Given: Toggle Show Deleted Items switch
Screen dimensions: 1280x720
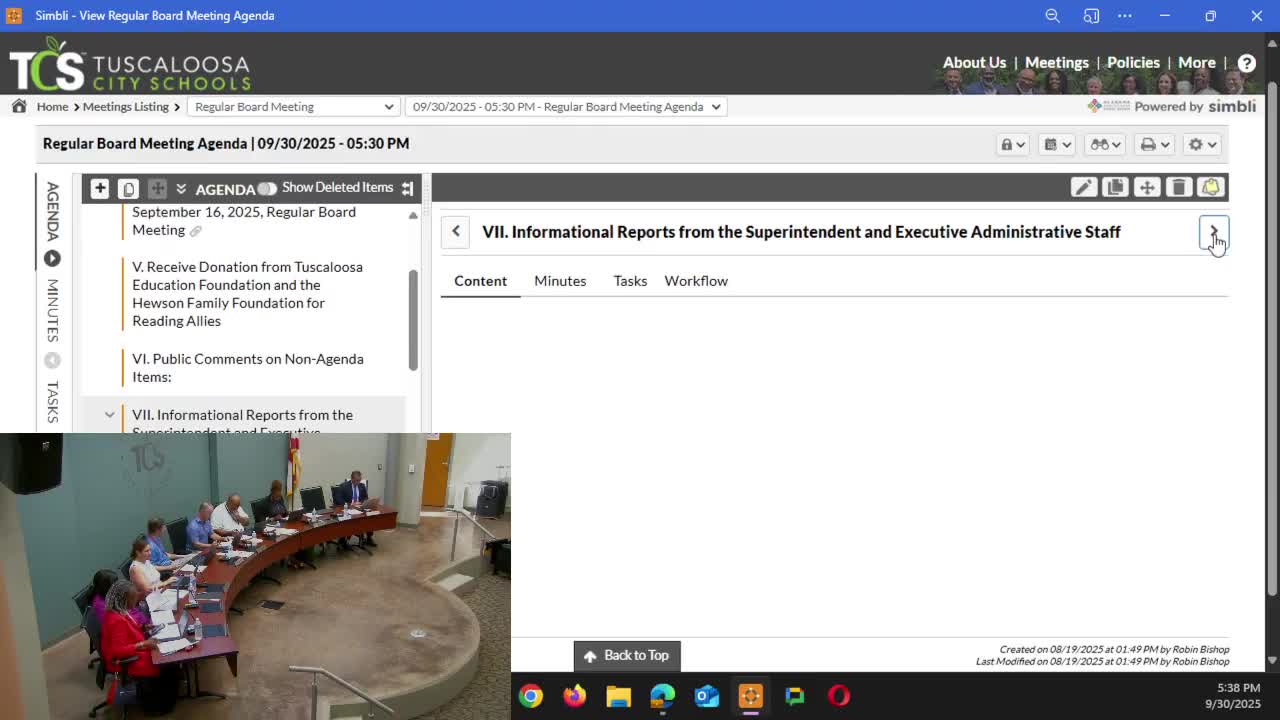Looking at the screenshot, I should (266, 188).
